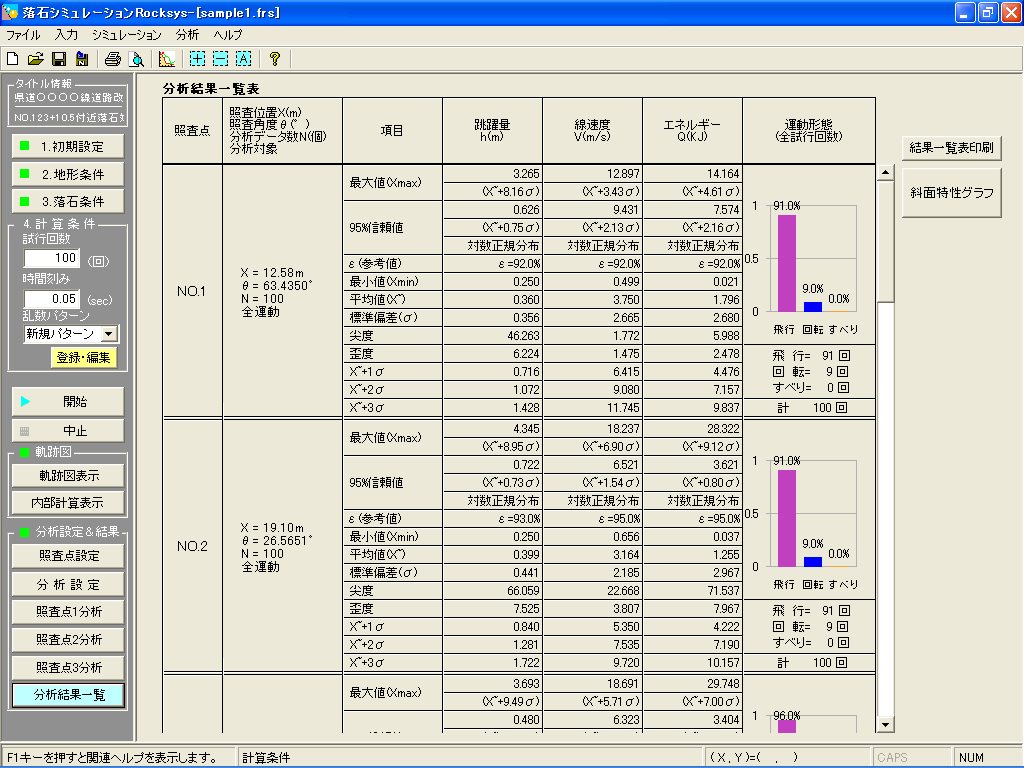Stop simulation with 中止 button
The image size is (1024, 768).
[x=68, y=430]
